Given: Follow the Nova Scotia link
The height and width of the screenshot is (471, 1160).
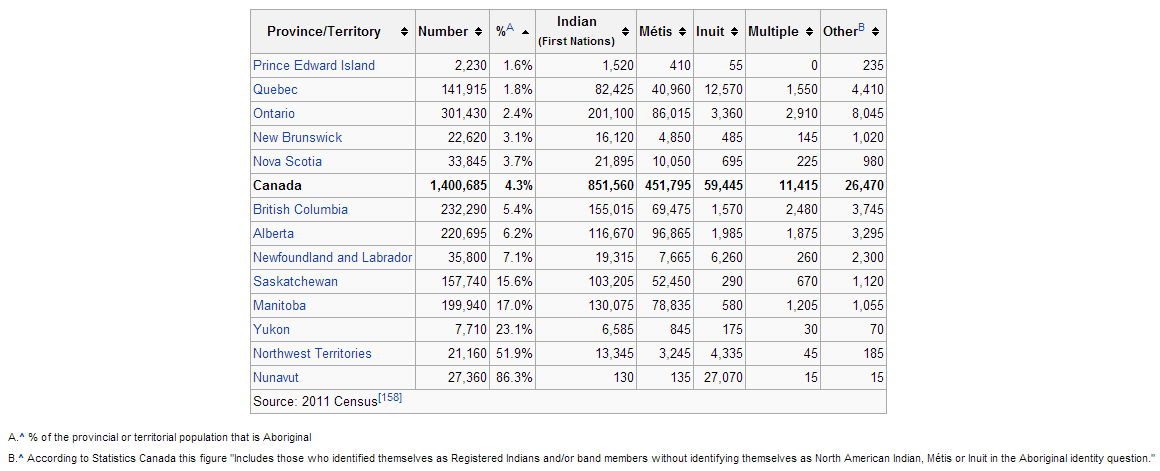Looking at the screenshot, I should tap(287, 162).
